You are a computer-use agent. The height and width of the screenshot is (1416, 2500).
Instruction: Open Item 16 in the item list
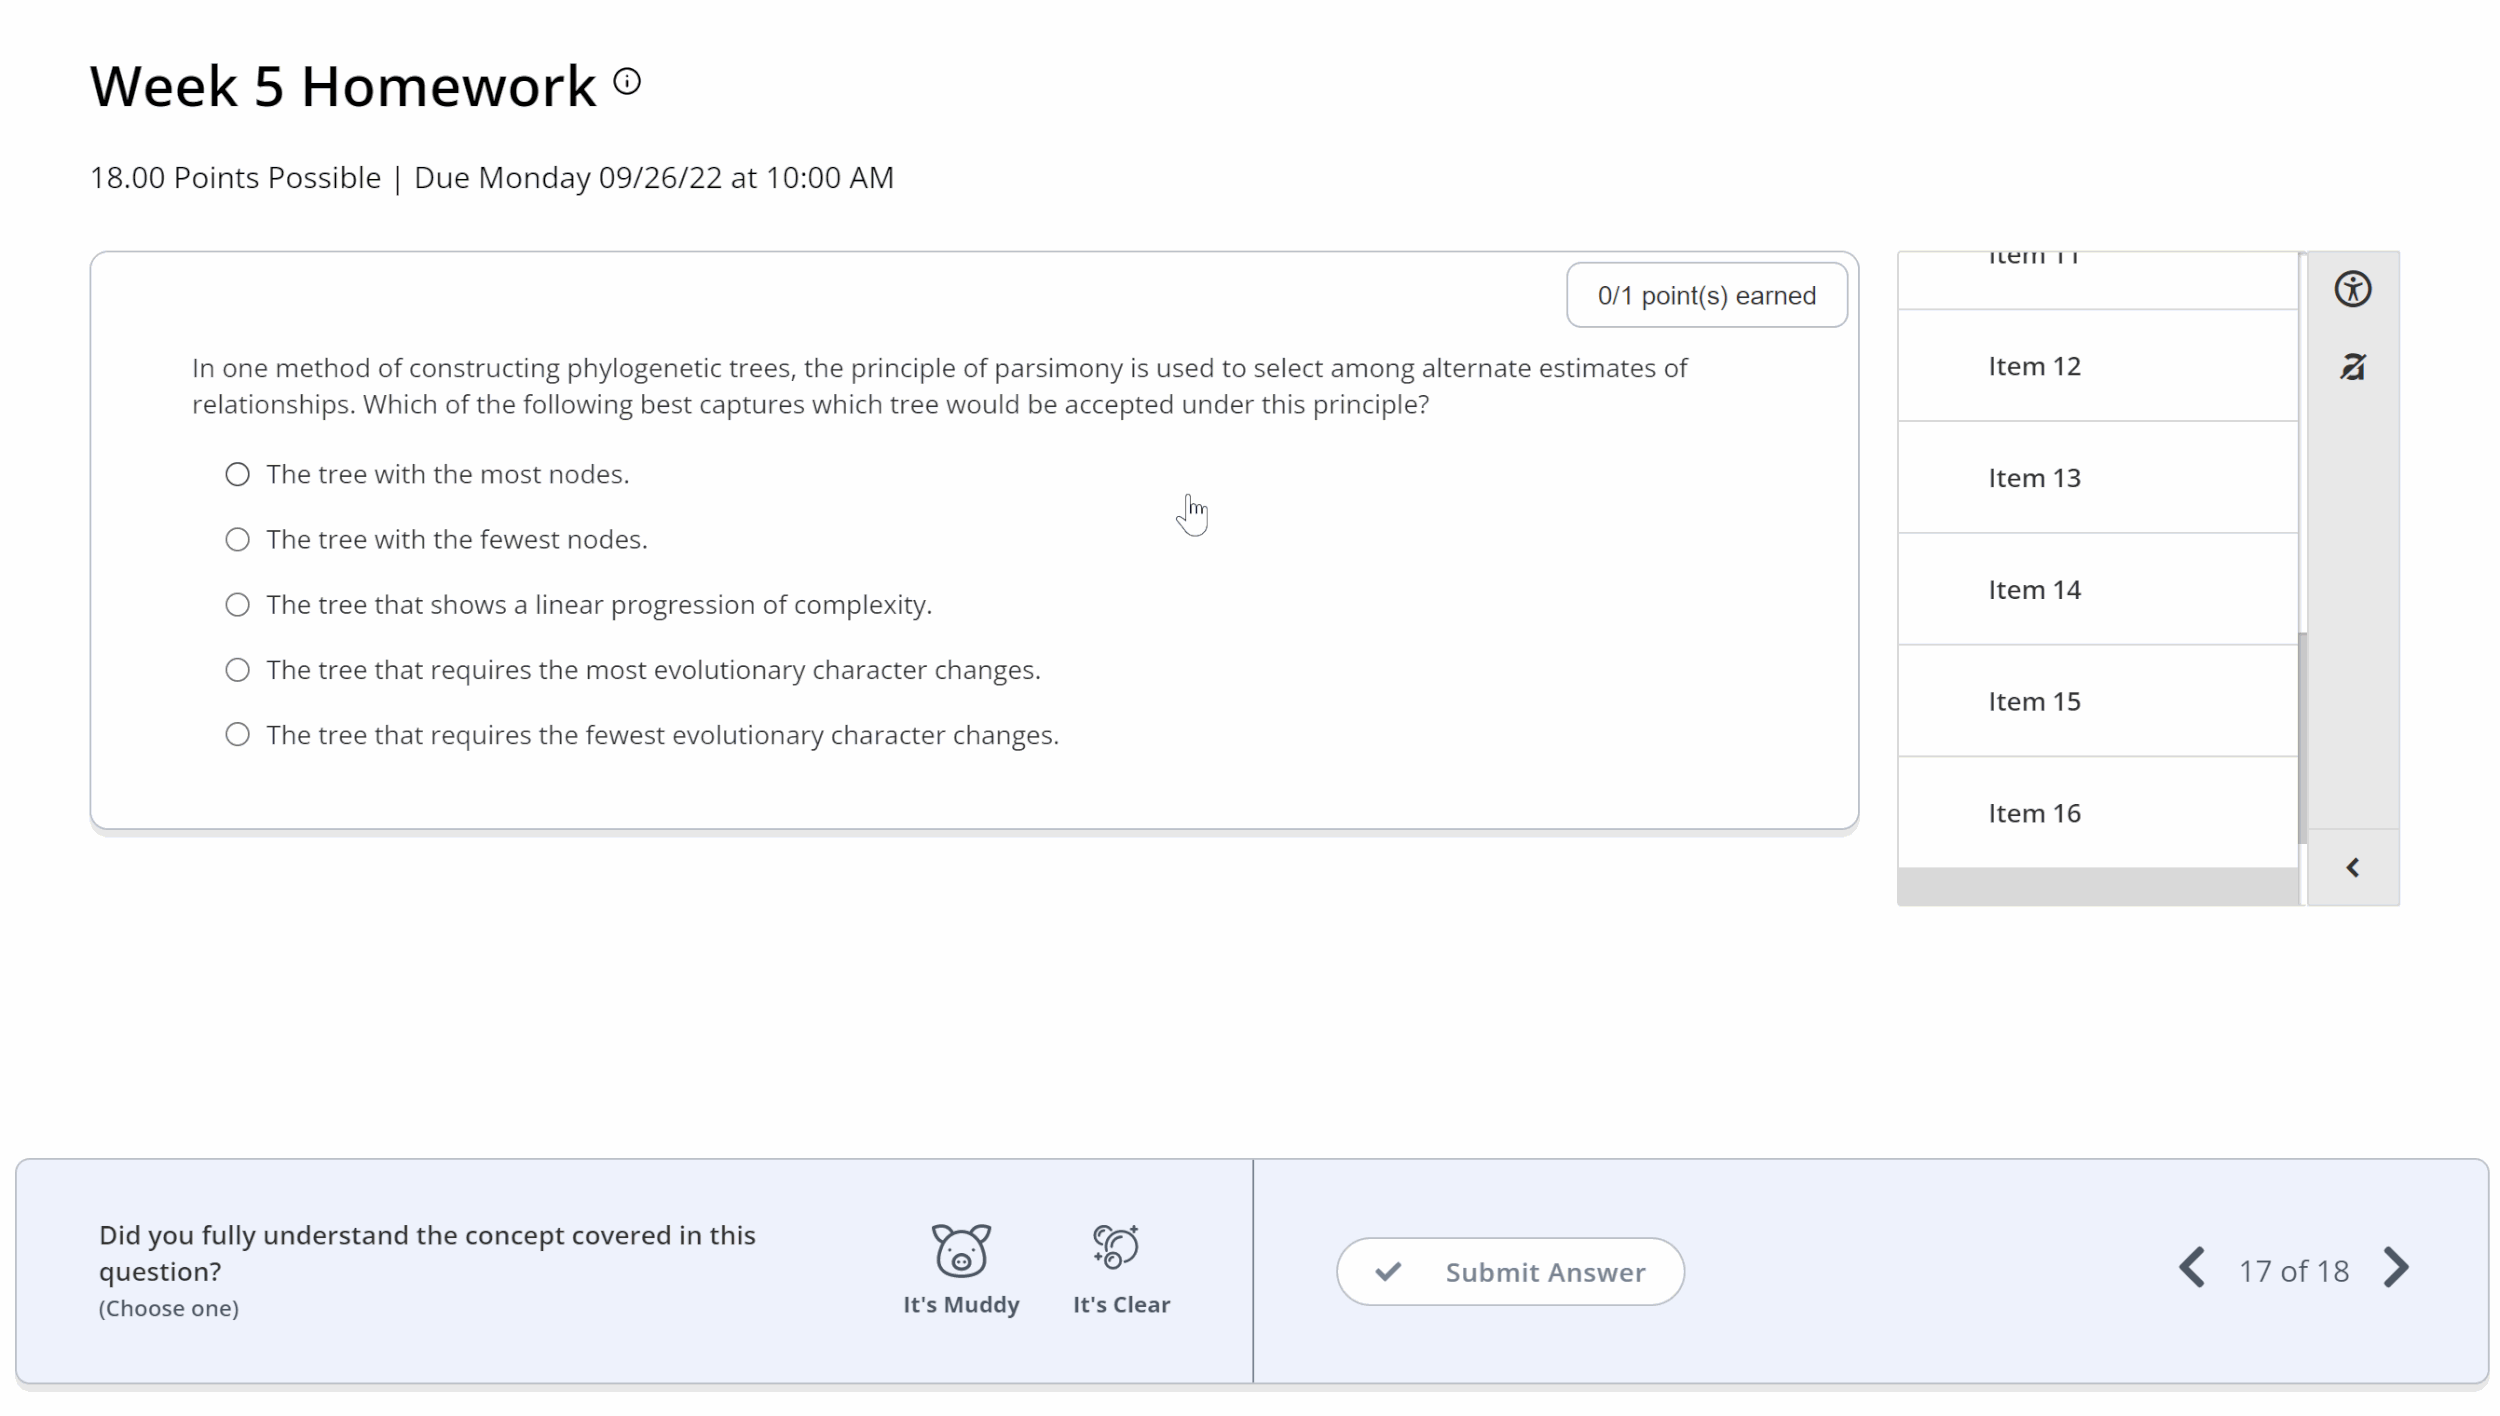[2034, 813]
